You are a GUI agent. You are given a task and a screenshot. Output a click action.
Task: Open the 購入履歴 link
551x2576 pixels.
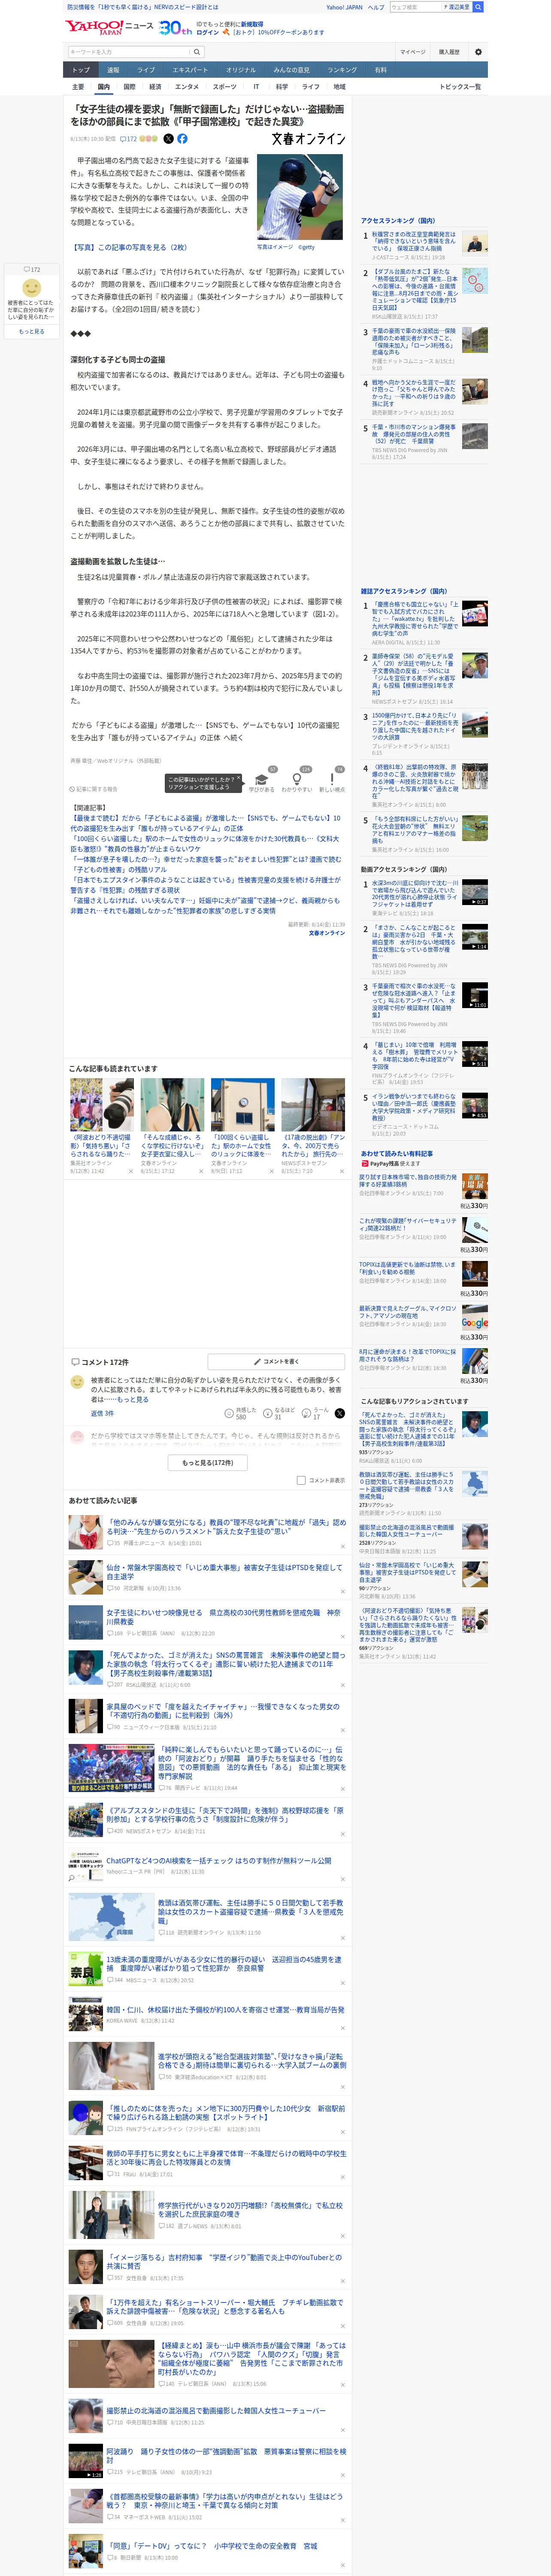pyautogui.click(x=449, y=52)
